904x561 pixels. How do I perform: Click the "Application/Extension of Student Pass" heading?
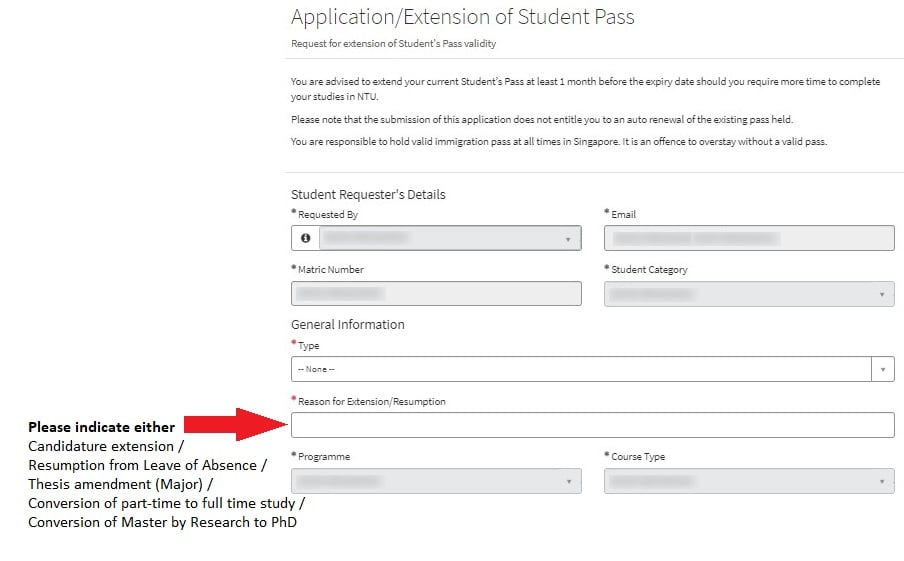(x=462, y=17)
